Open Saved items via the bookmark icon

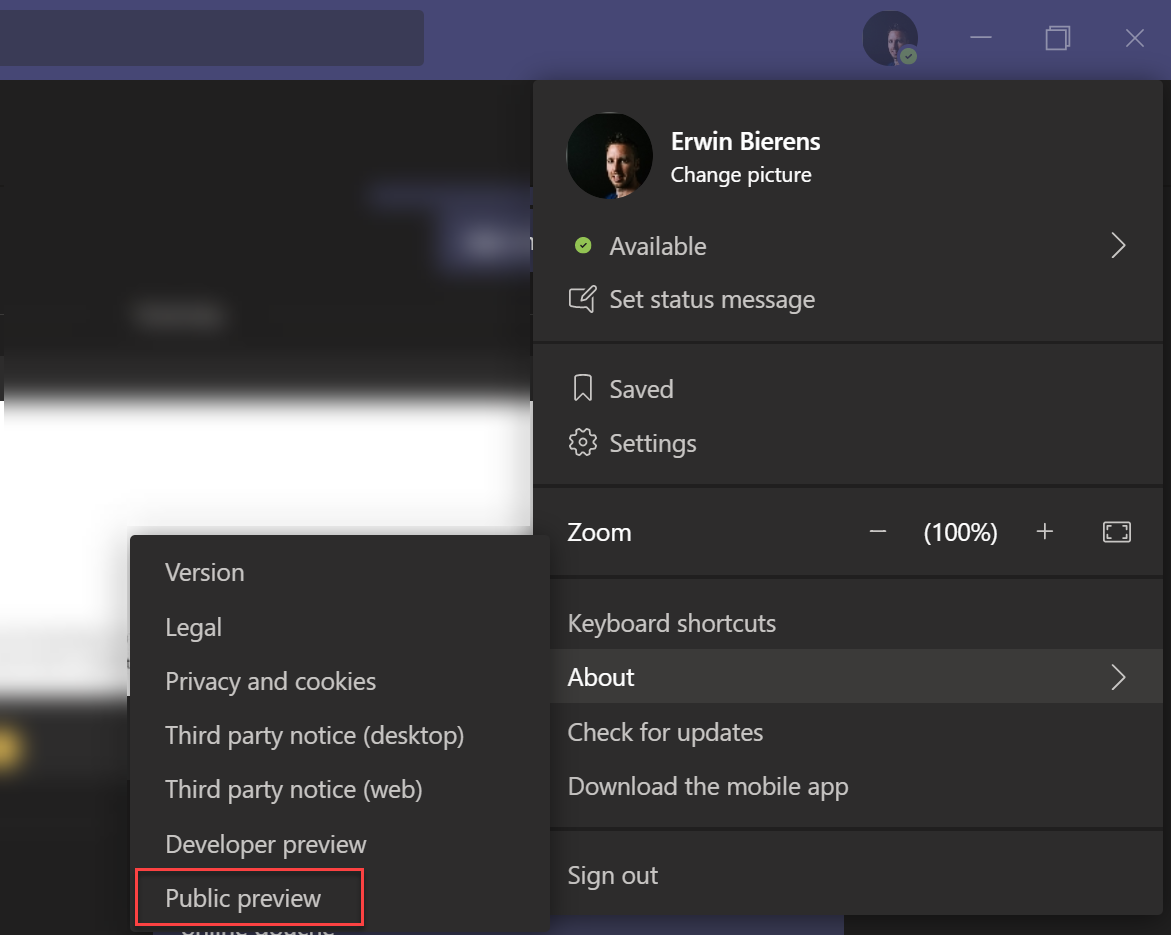point(583,388)
